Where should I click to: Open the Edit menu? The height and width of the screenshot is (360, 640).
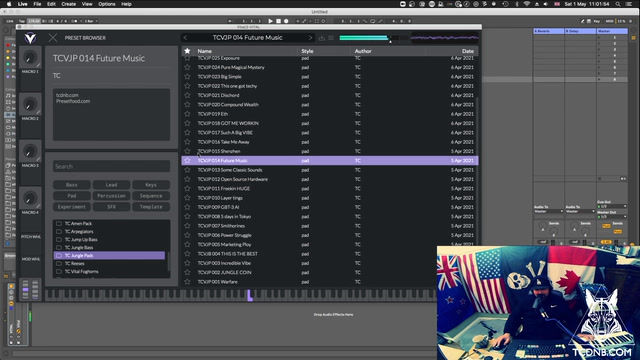coord(51,4)
